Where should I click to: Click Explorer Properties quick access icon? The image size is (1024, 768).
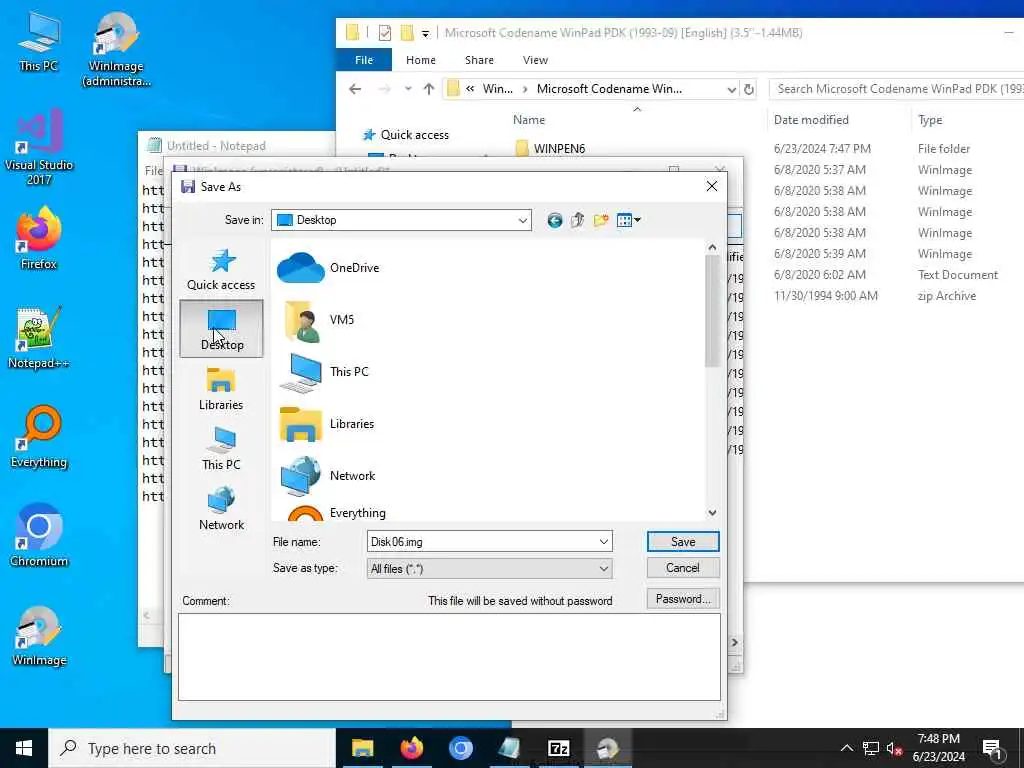(385, 33)
